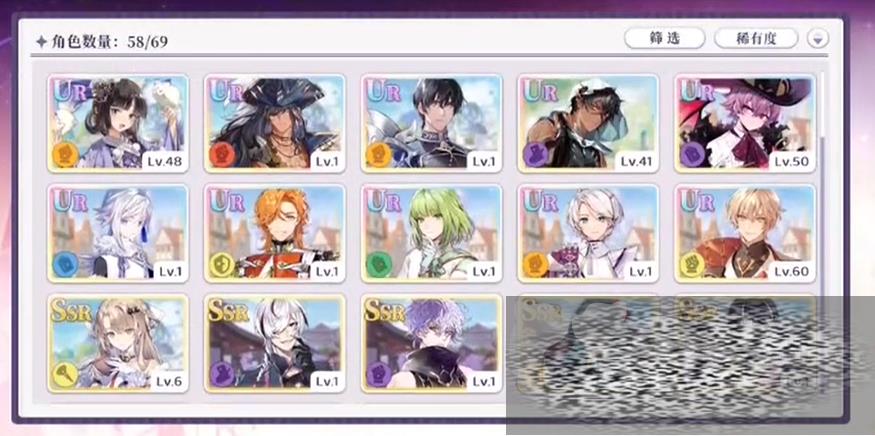The image size is (875, 436).
Task: Select the Lv.60 blond UR character card
Action: click(745, 233)
